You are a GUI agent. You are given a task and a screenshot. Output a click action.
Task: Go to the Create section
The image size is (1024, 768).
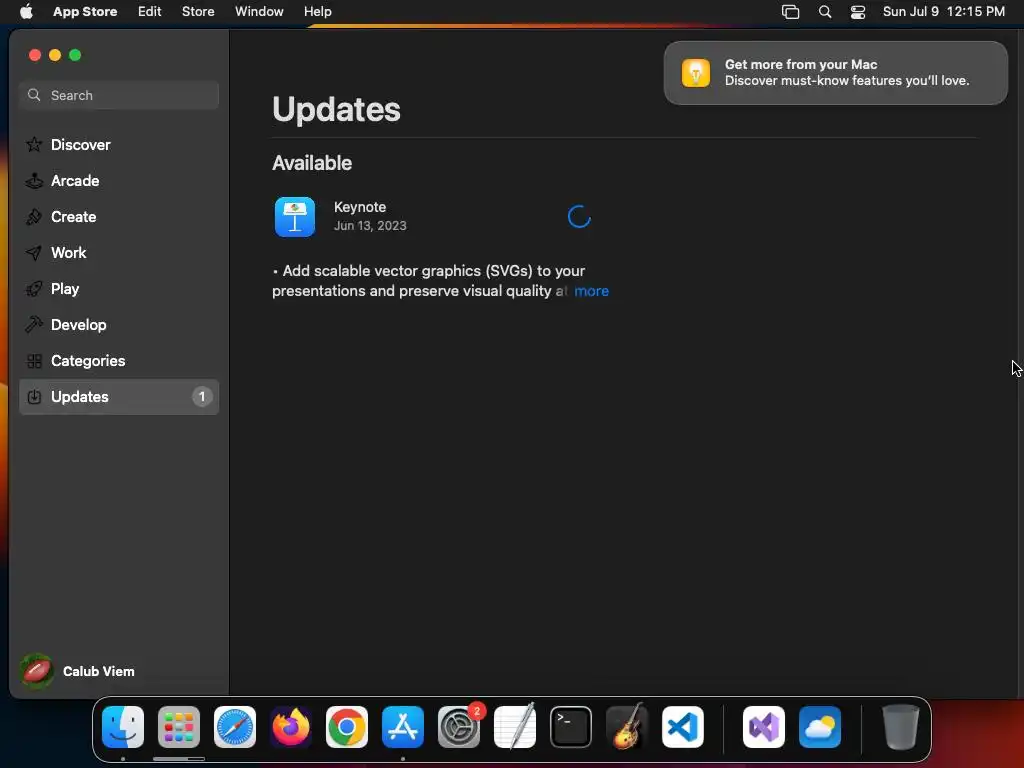(x=119, y=216)
